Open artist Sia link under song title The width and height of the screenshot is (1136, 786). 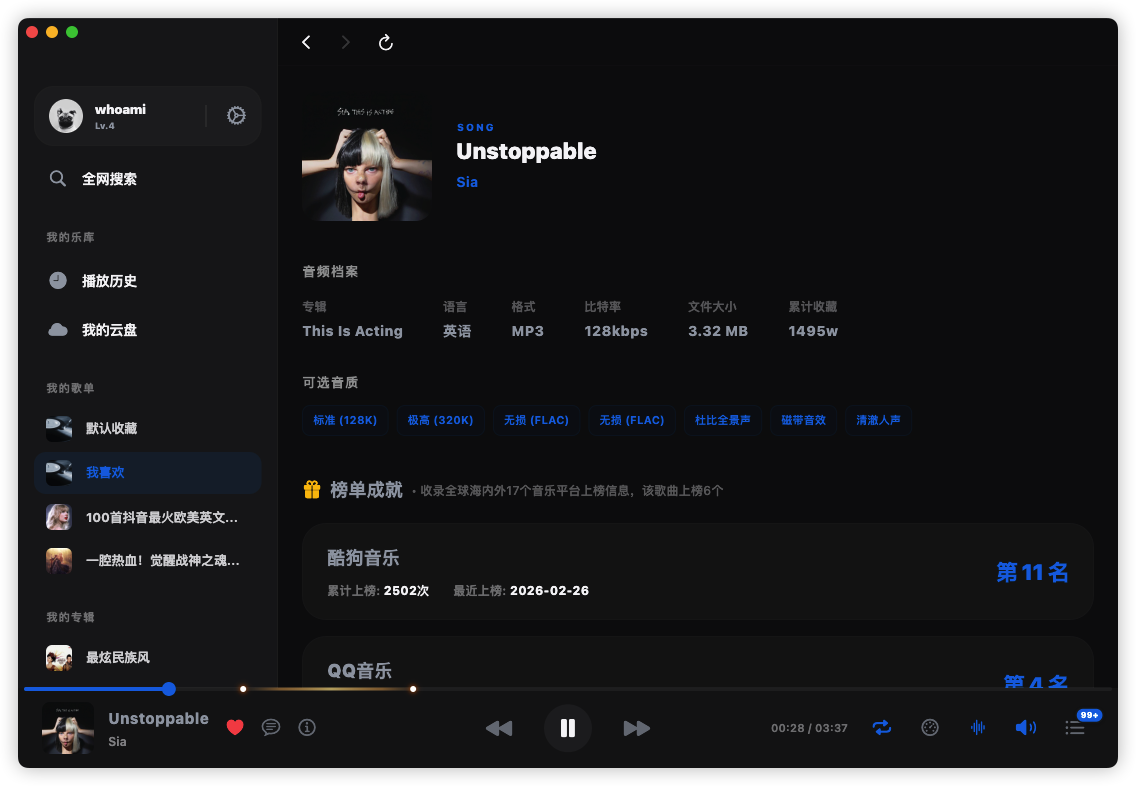(x=467, y=182)
